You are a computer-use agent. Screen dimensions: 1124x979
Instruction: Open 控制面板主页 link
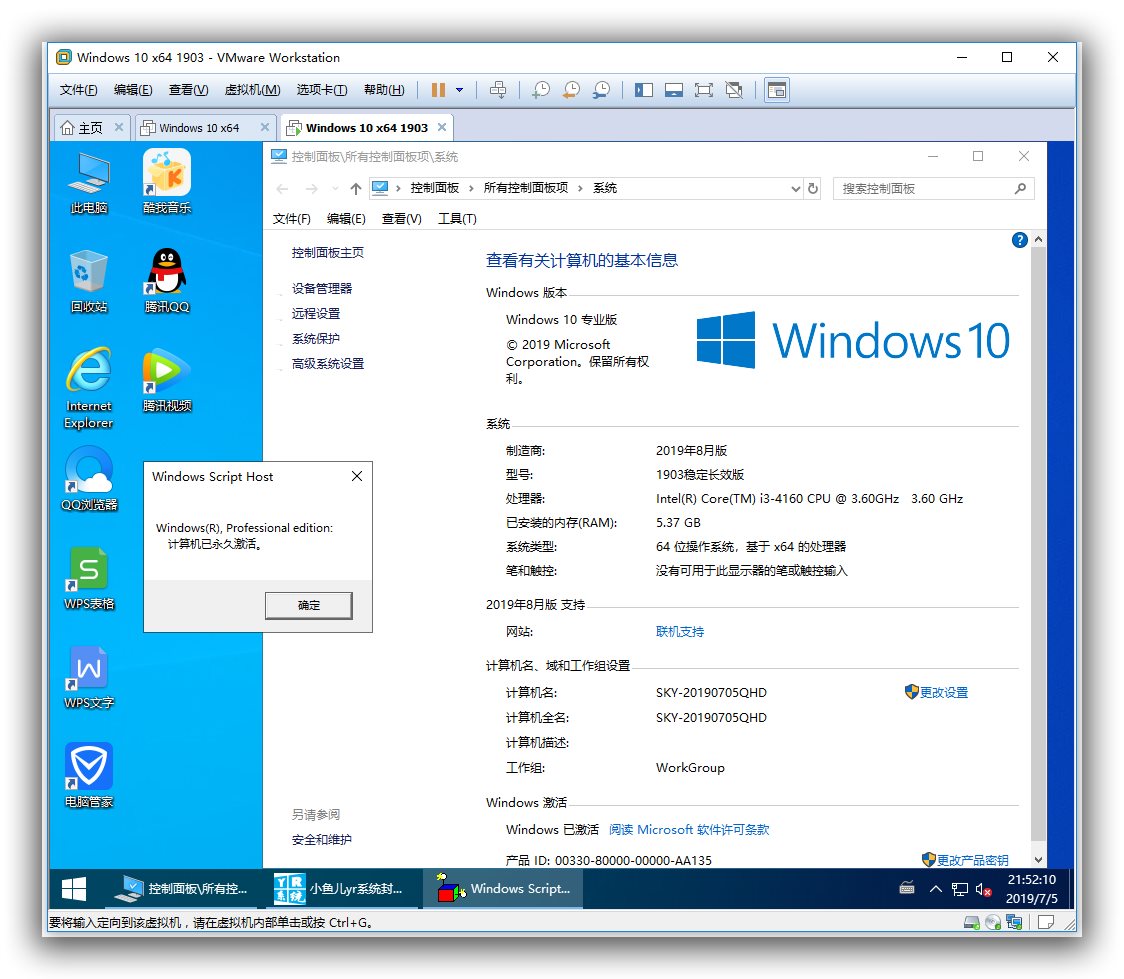coord(328,252)
